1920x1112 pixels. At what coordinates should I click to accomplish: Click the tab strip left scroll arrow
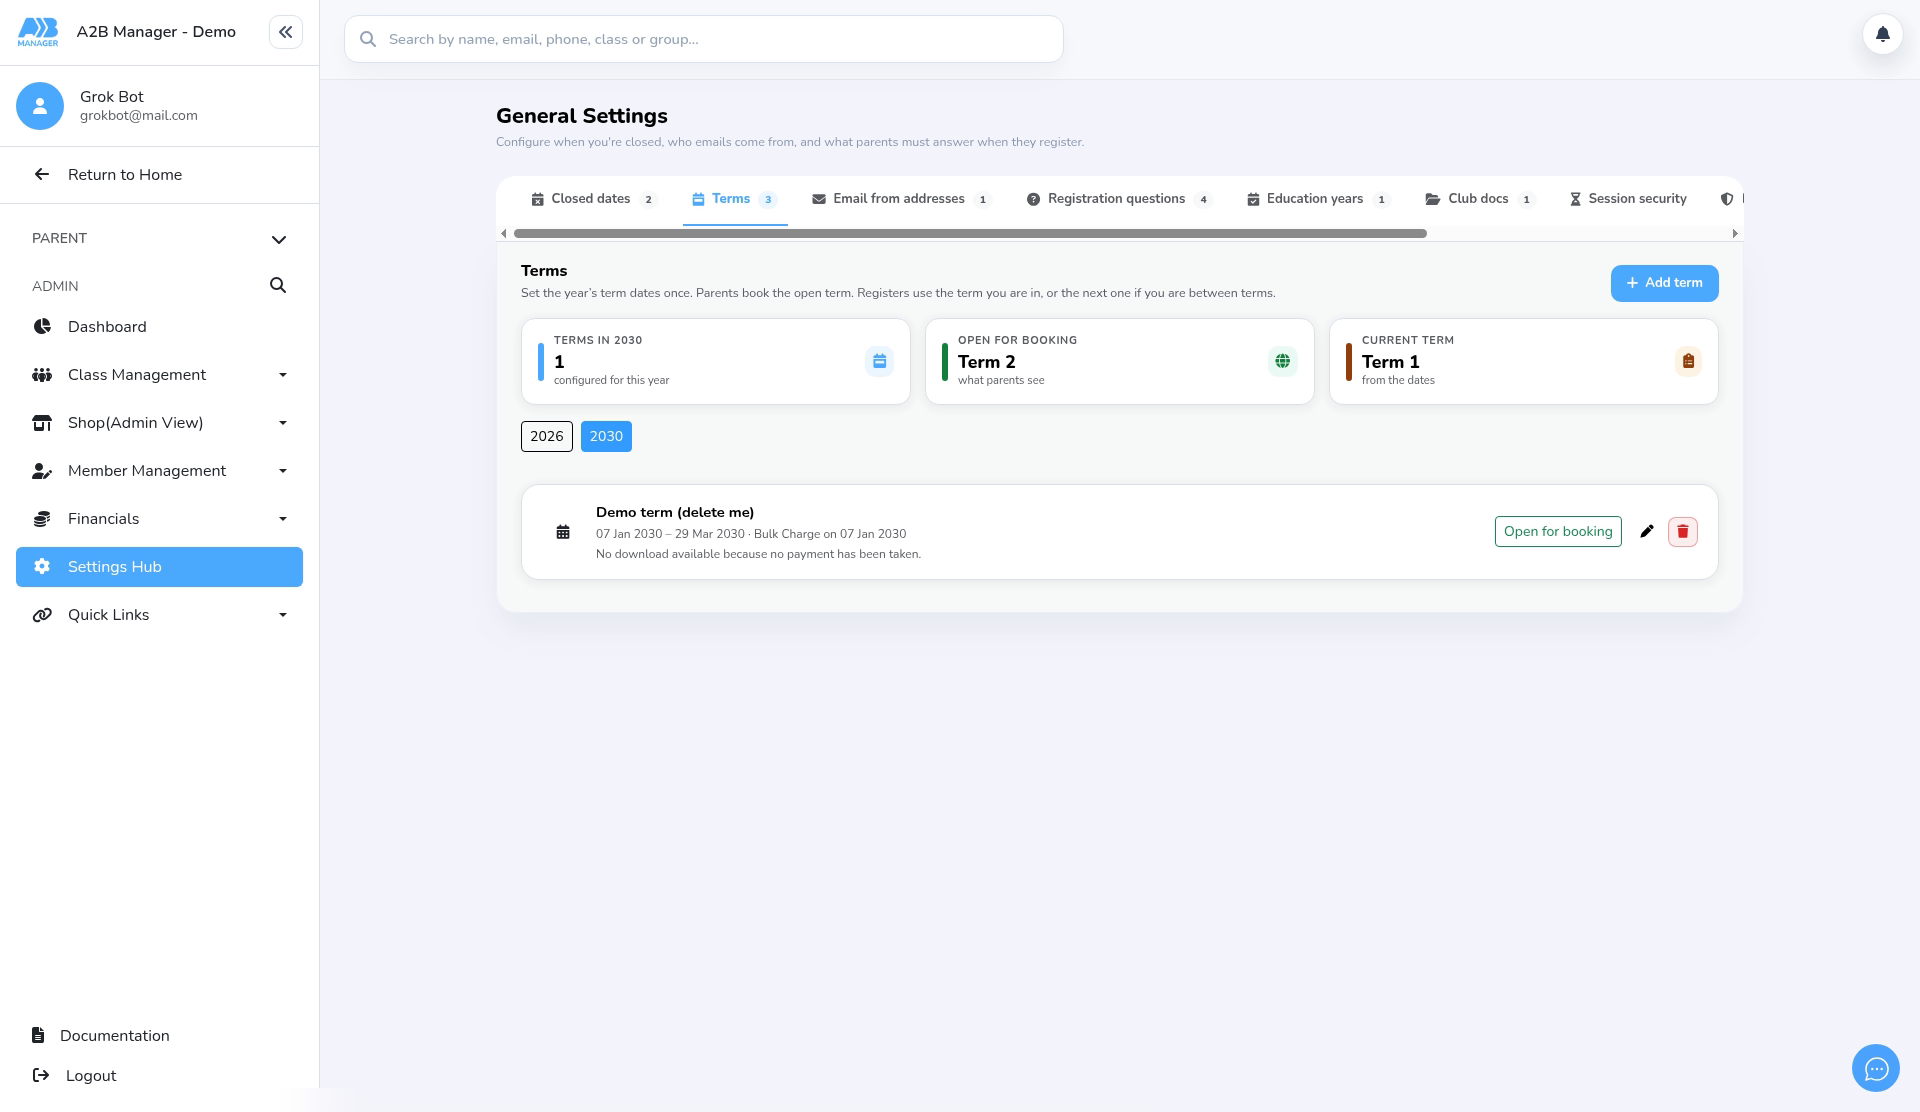504,233
